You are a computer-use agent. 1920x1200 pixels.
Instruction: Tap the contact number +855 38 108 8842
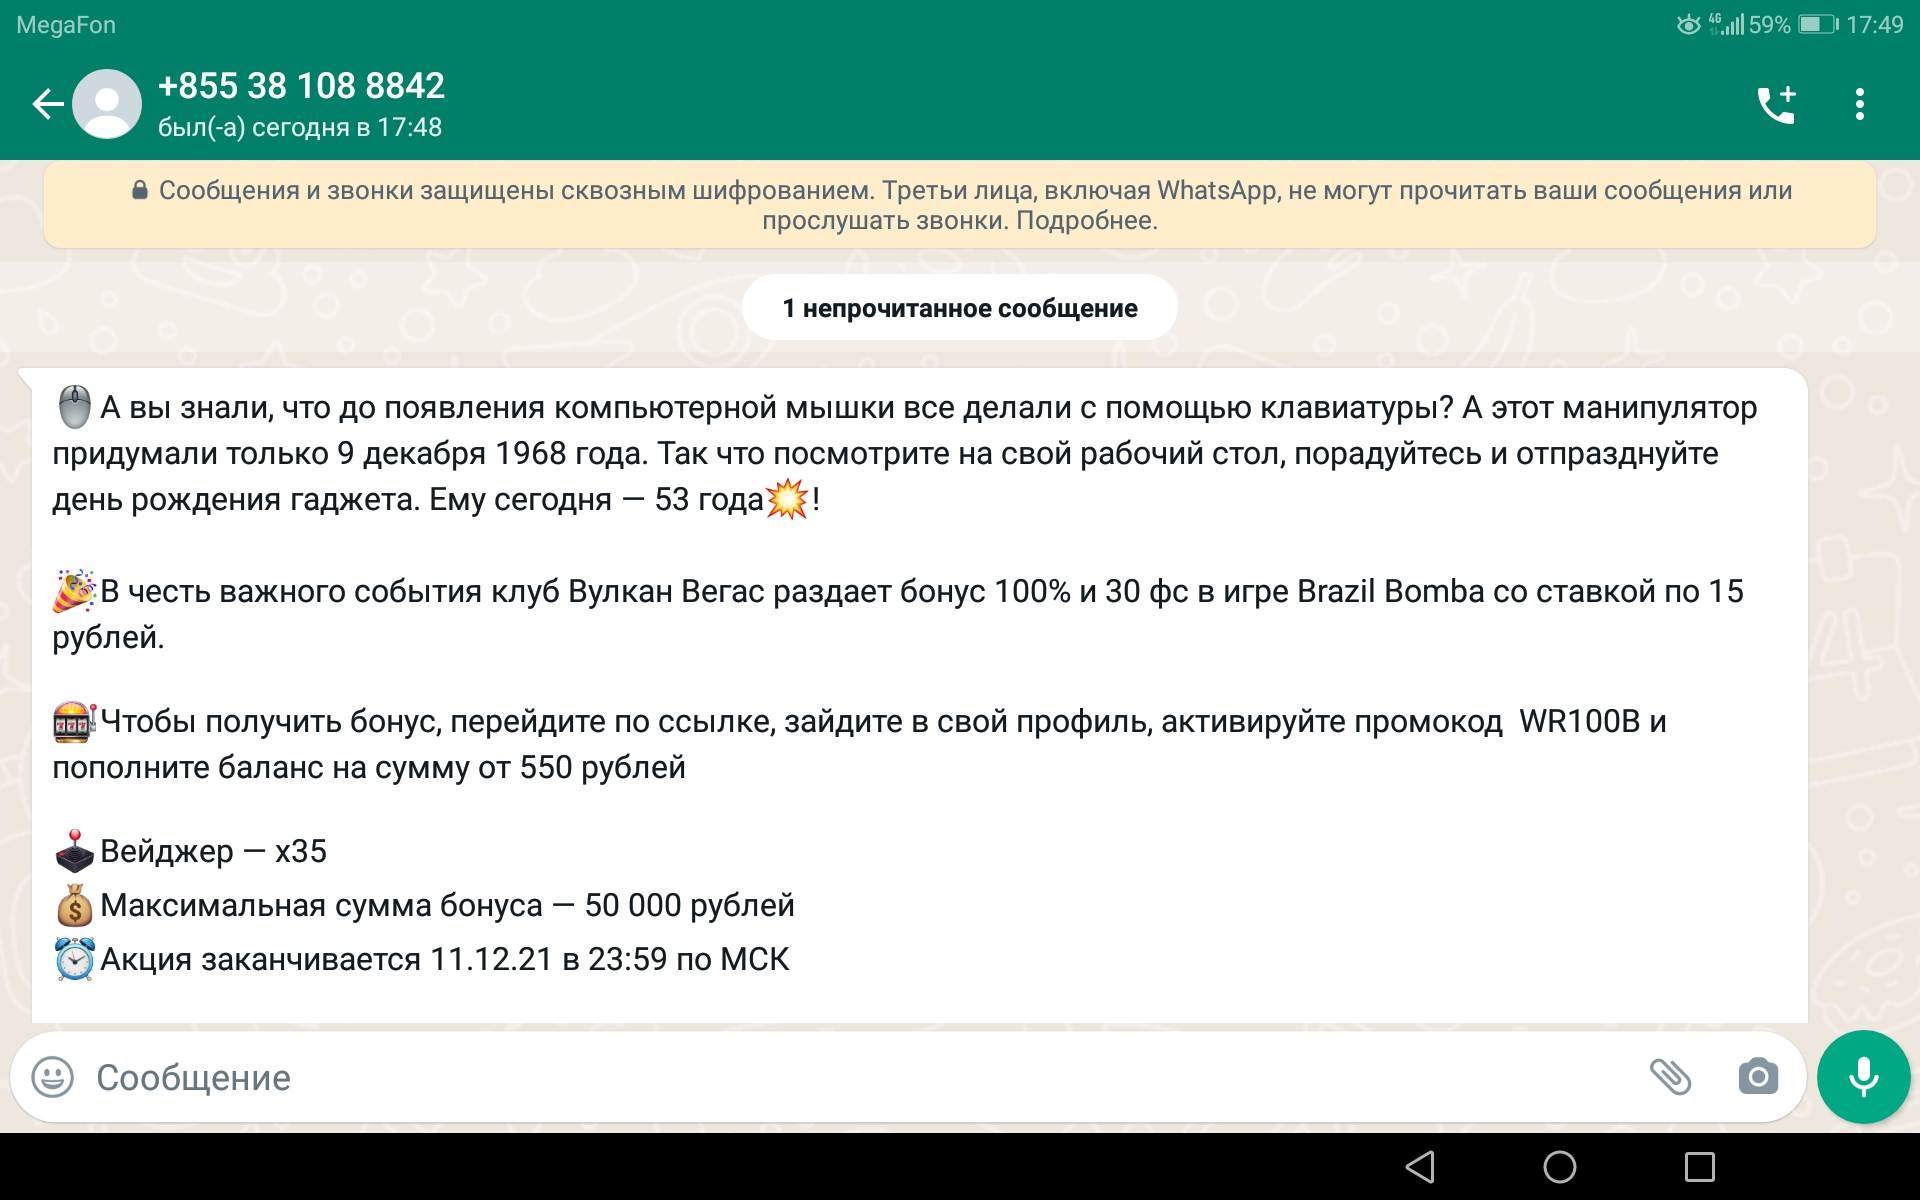301,86
